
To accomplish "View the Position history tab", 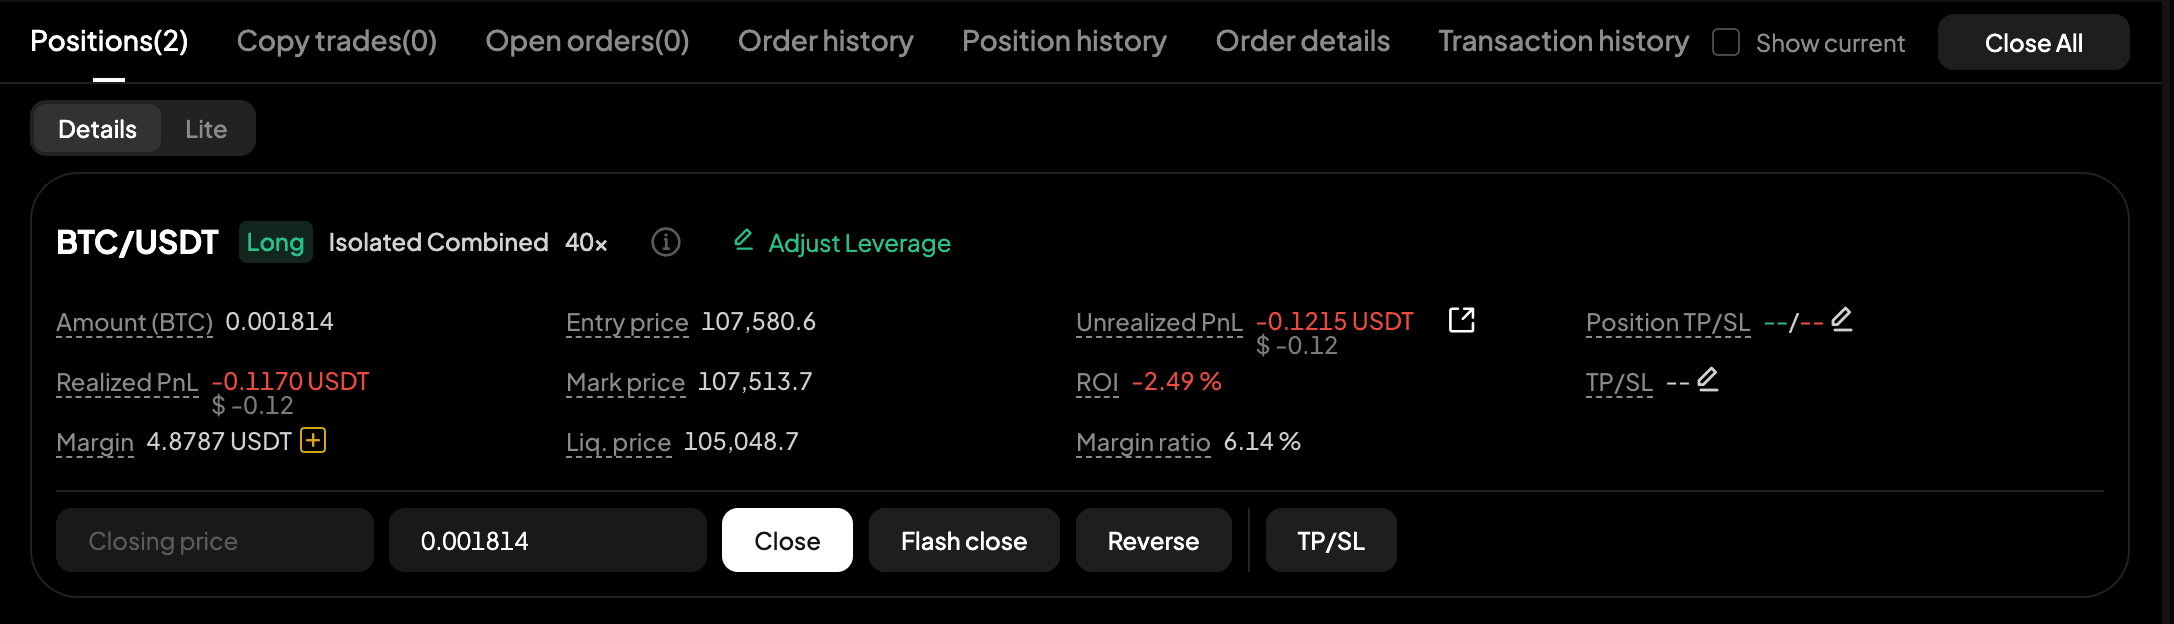I will click(x=1064, y=41).
